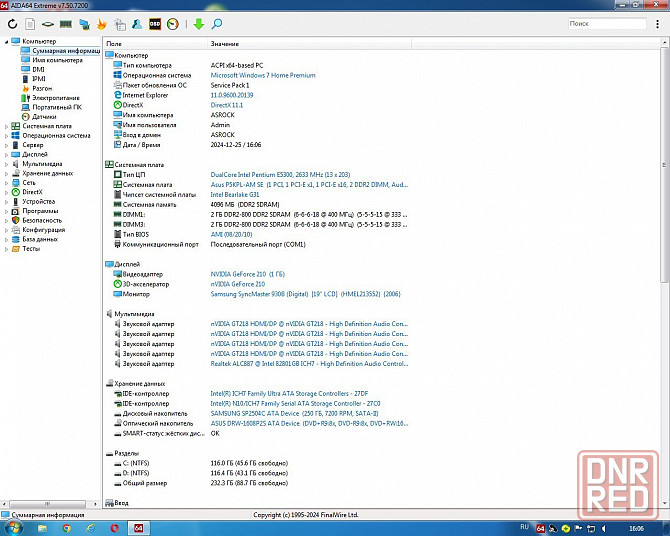This screenshot has height=536, width=670.
Task: Click the magnifier search toolbar icon
Action: pos(217,24)
